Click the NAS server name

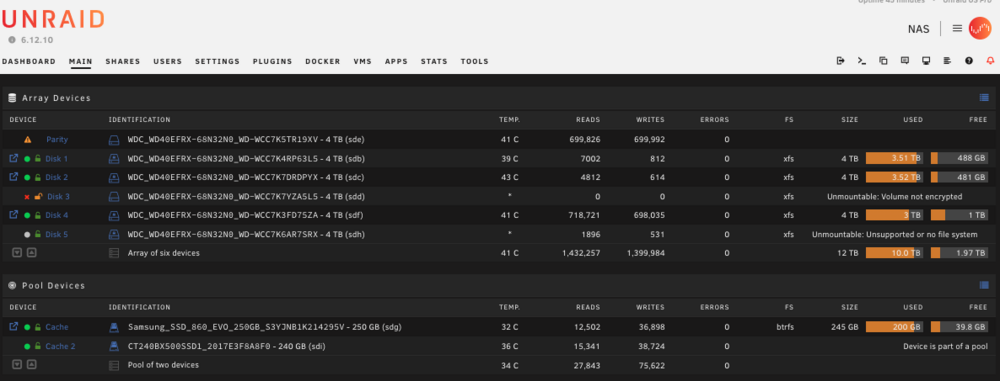tap(918, 29)
